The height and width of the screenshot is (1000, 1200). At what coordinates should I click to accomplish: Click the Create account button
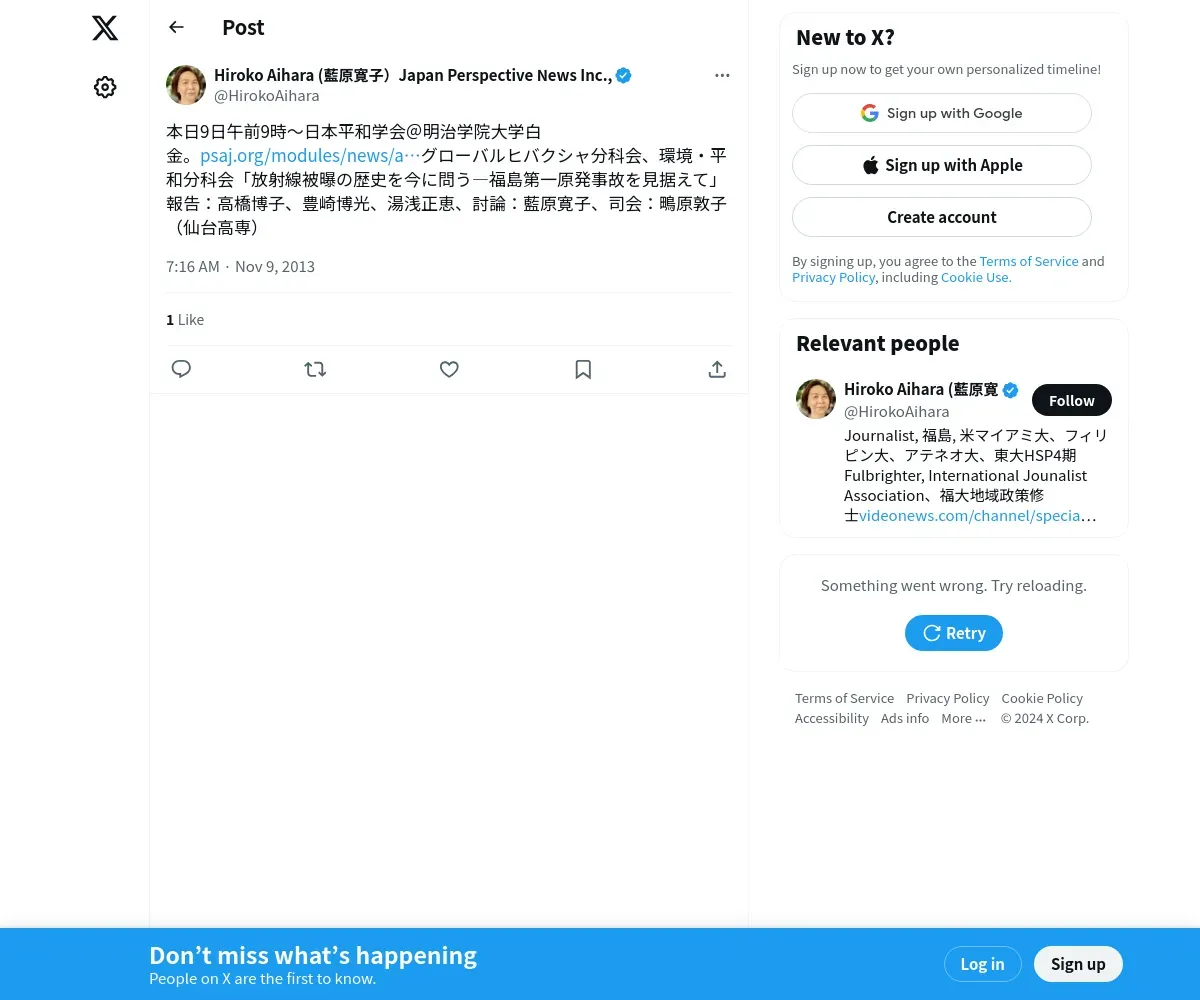coord(942,217)
